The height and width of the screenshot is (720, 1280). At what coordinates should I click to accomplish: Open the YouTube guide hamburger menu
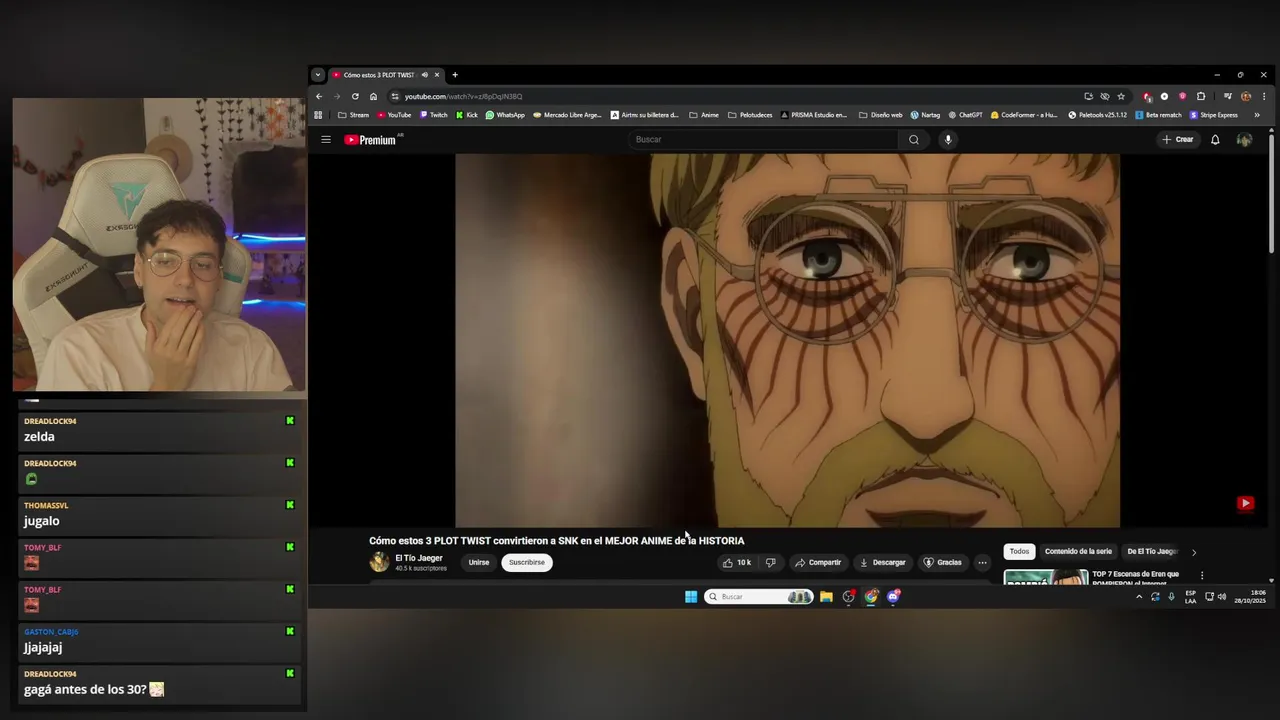(x=325, y=139)
